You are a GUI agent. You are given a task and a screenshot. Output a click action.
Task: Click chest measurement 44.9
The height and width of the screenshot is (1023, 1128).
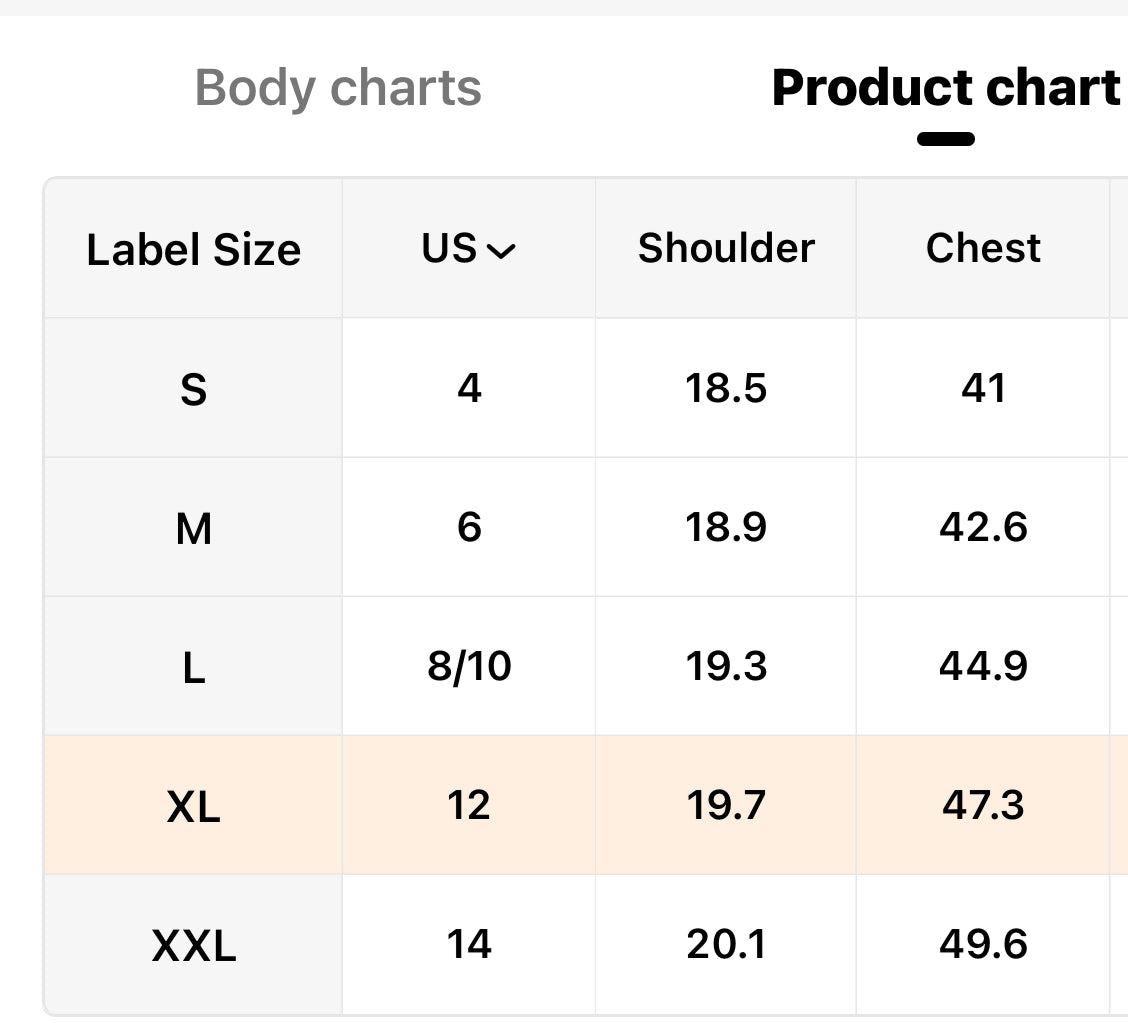tap(983, 666)
